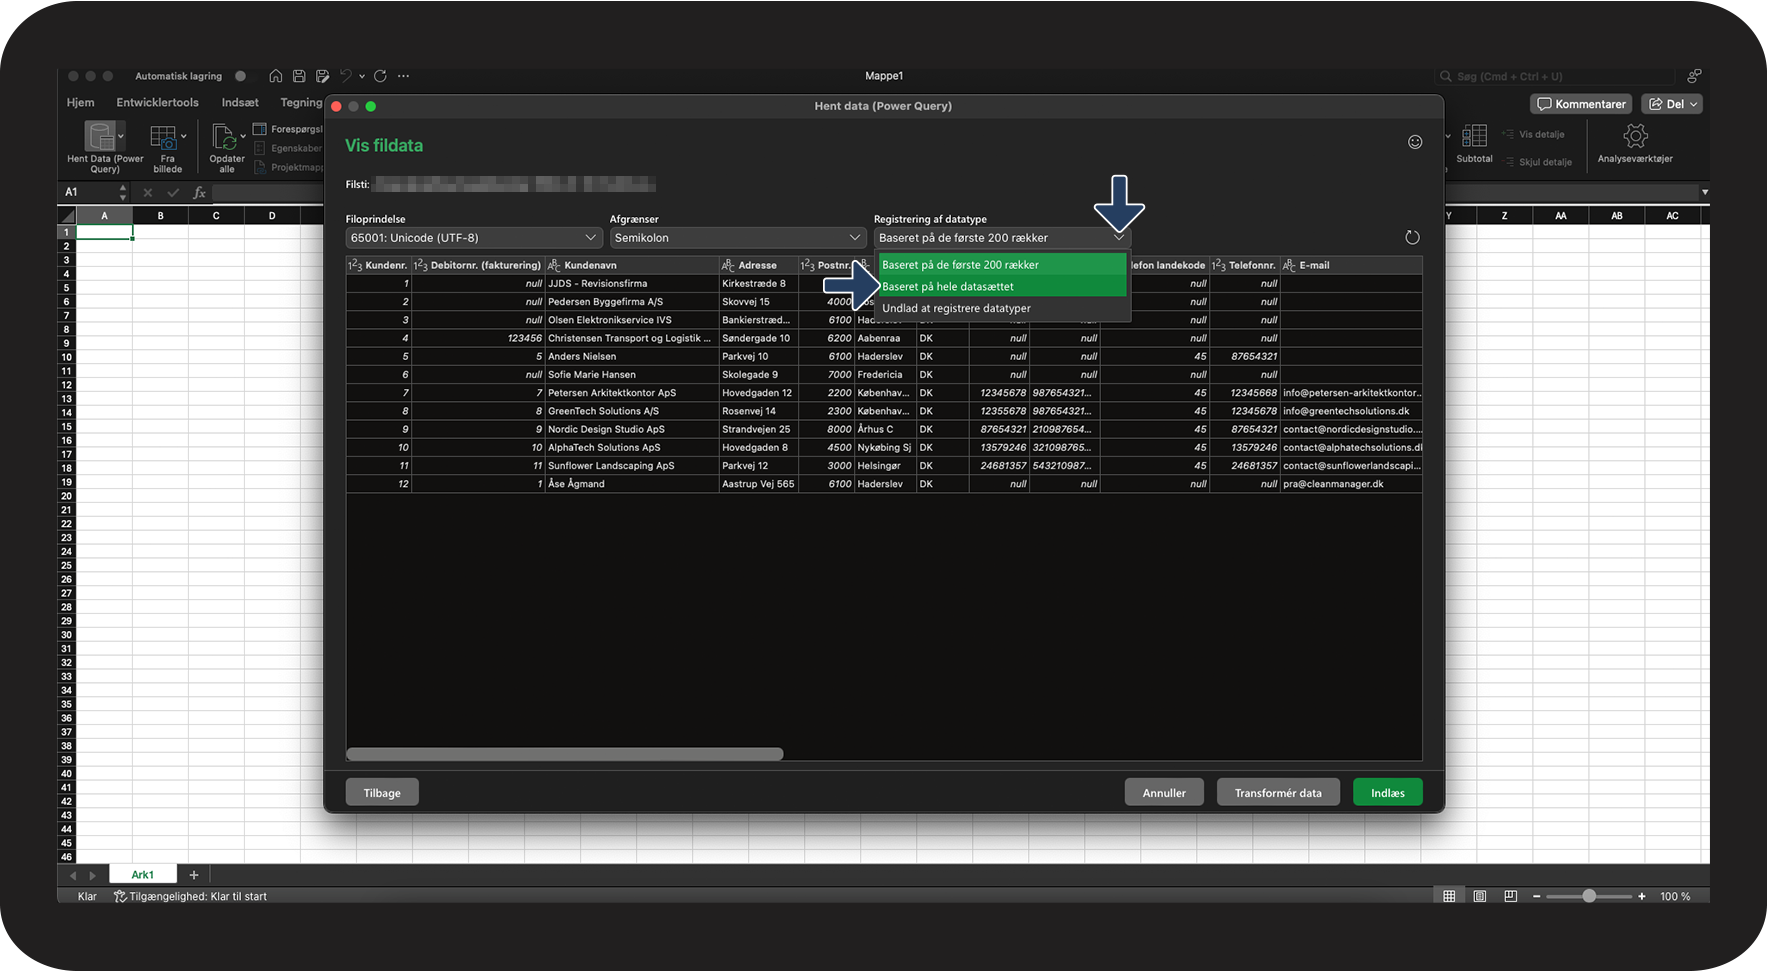Select 'Baseret på hele datasættet' option
The height and width of the screenshot is (971, 1767).
click(x=1001, y=287)
